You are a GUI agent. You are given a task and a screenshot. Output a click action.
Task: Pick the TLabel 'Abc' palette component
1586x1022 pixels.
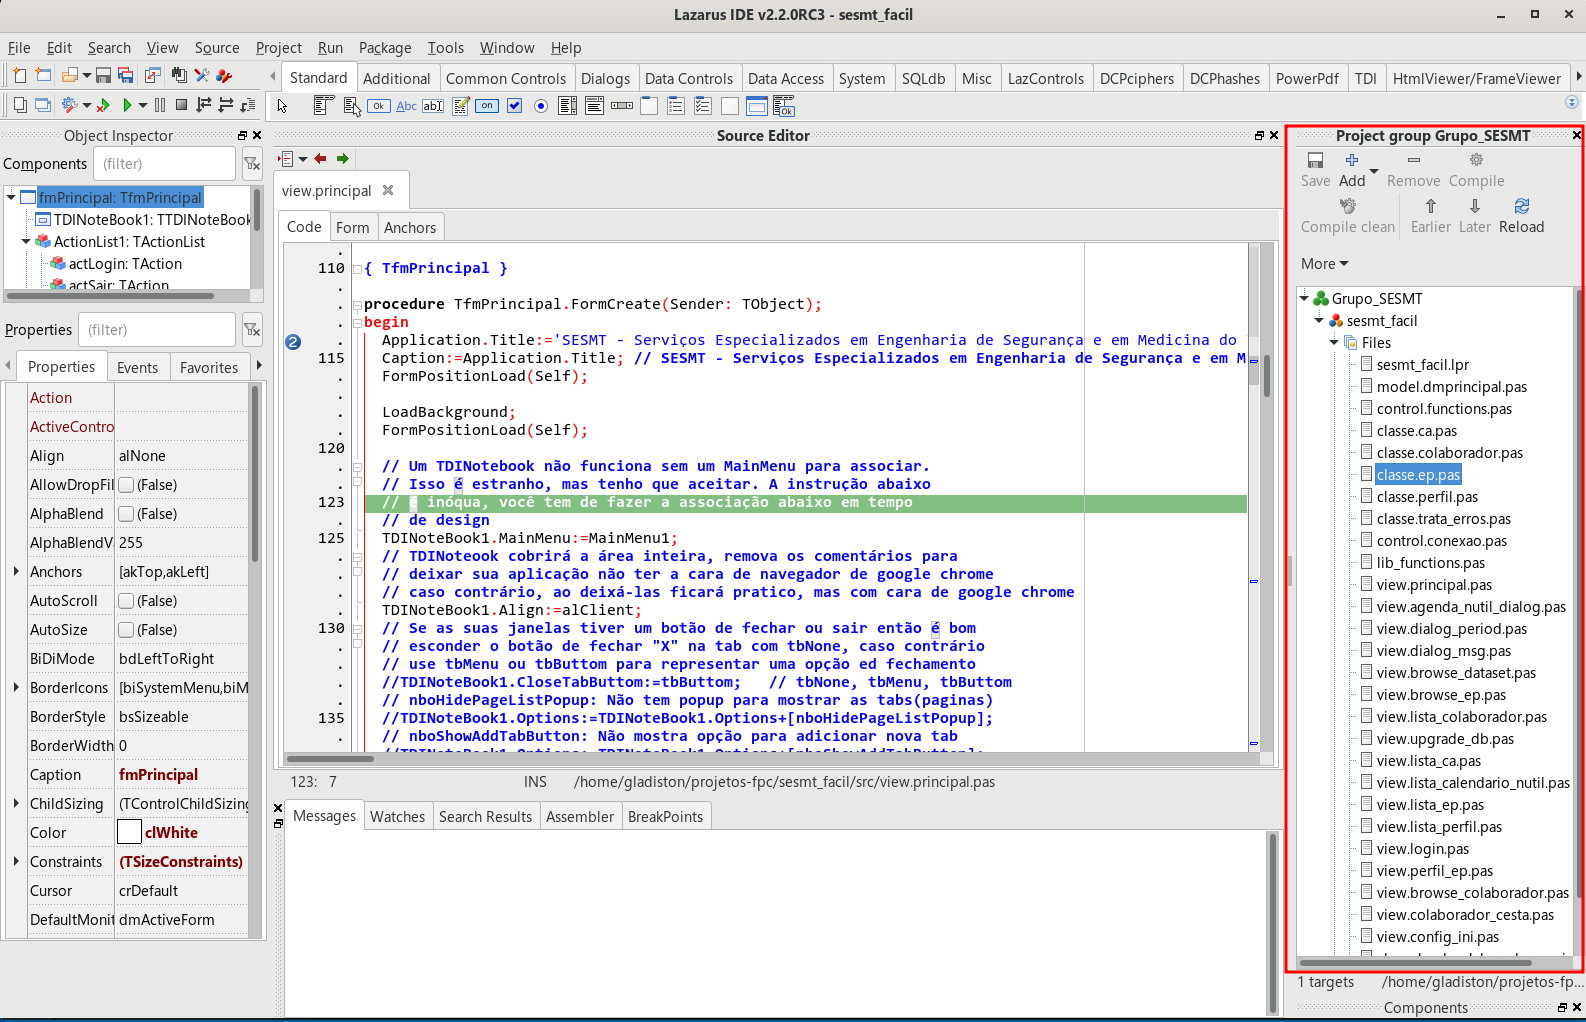pyautogui.click(x=406, y=106)
